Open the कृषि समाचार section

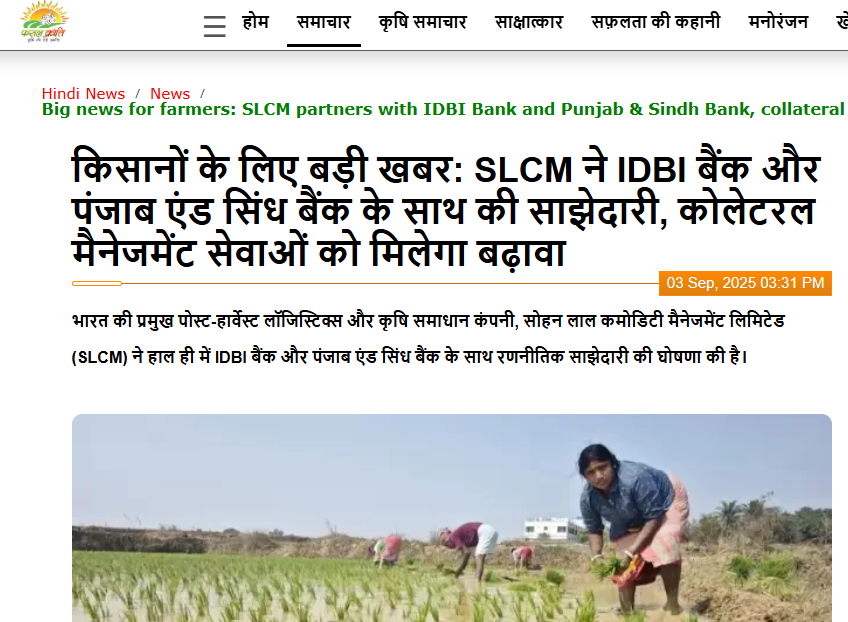tap(422, 22)
